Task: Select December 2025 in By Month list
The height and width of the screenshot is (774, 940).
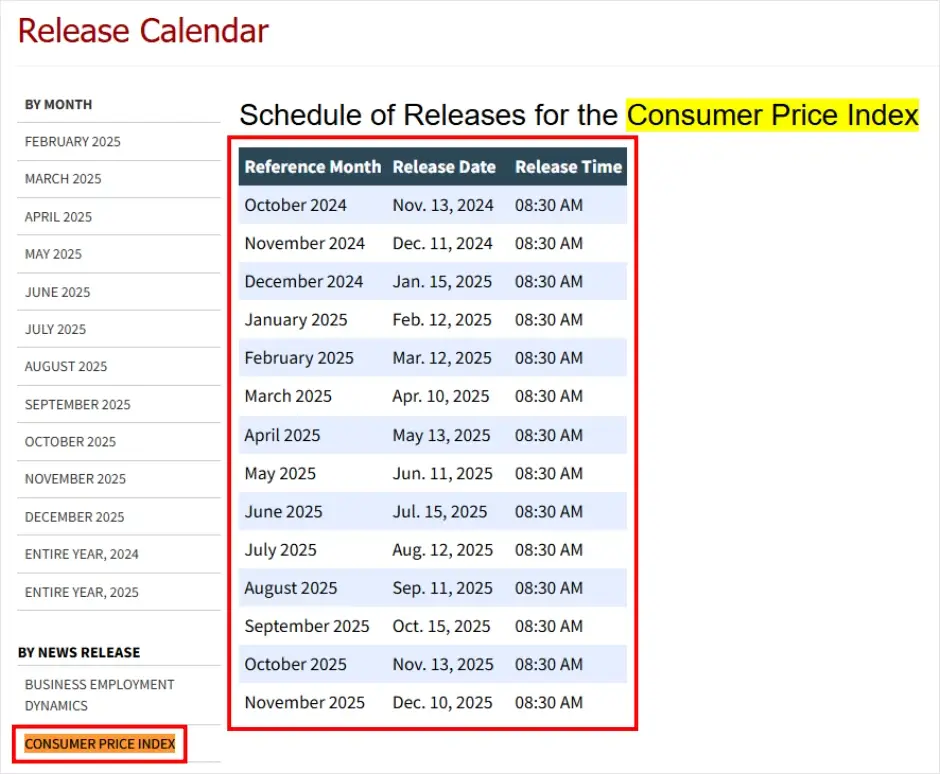Action: coord(74,517)
